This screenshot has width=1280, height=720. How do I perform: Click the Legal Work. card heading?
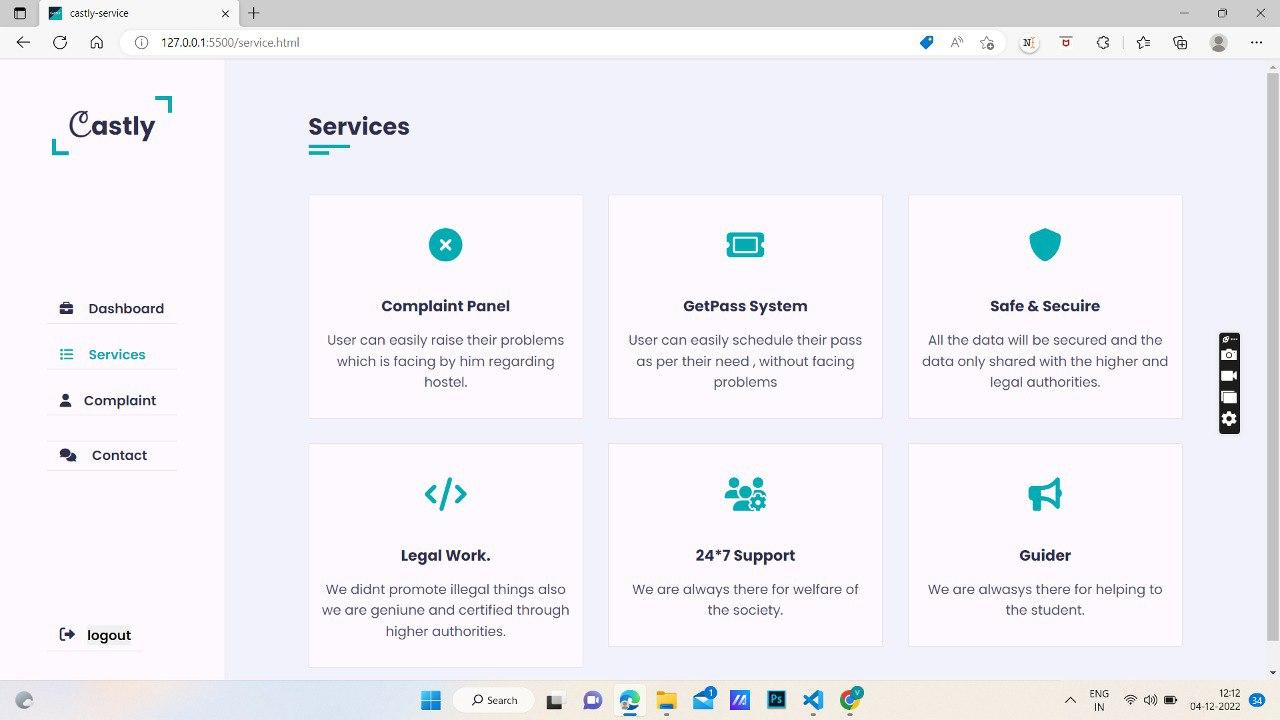445,555
